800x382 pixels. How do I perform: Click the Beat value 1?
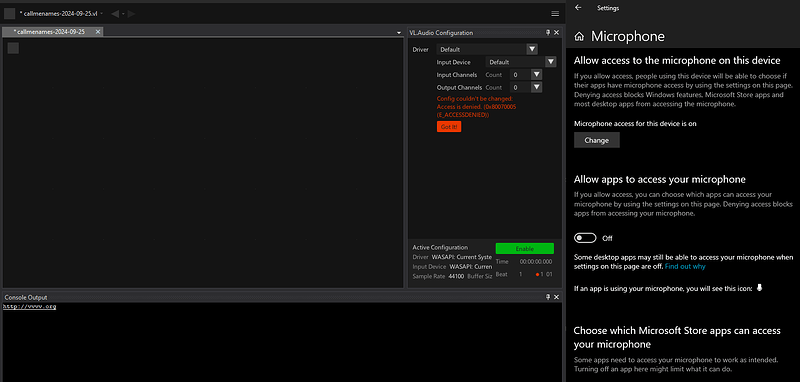tap(520, 275)
